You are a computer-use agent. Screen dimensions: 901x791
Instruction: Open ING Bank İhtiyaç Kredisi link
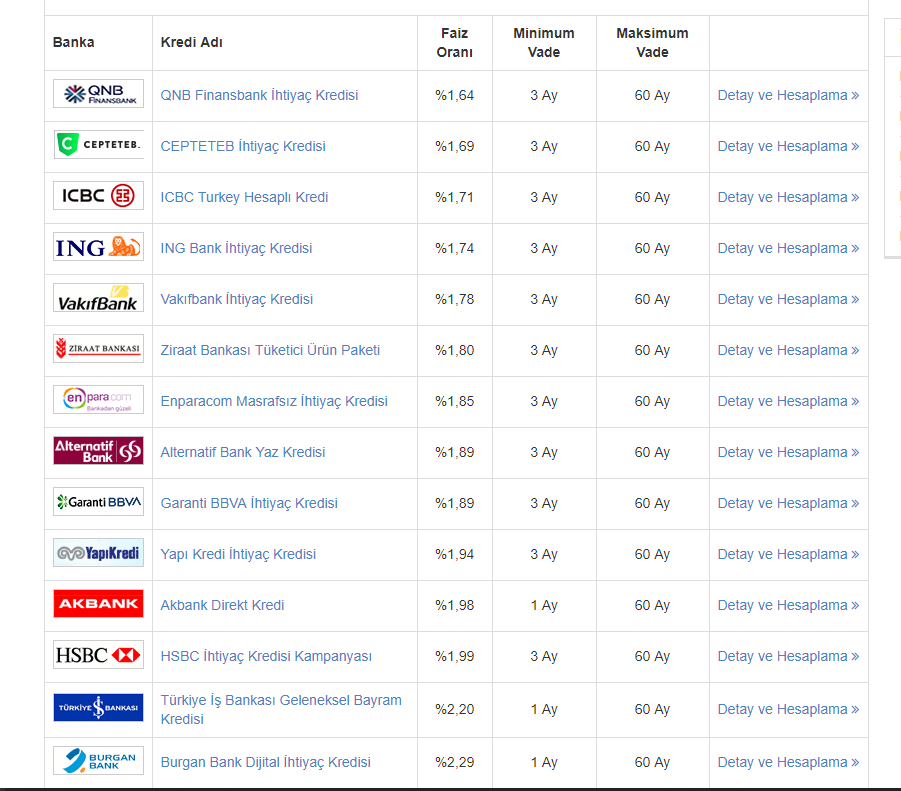pyautogui.click(x=236, y=248)
